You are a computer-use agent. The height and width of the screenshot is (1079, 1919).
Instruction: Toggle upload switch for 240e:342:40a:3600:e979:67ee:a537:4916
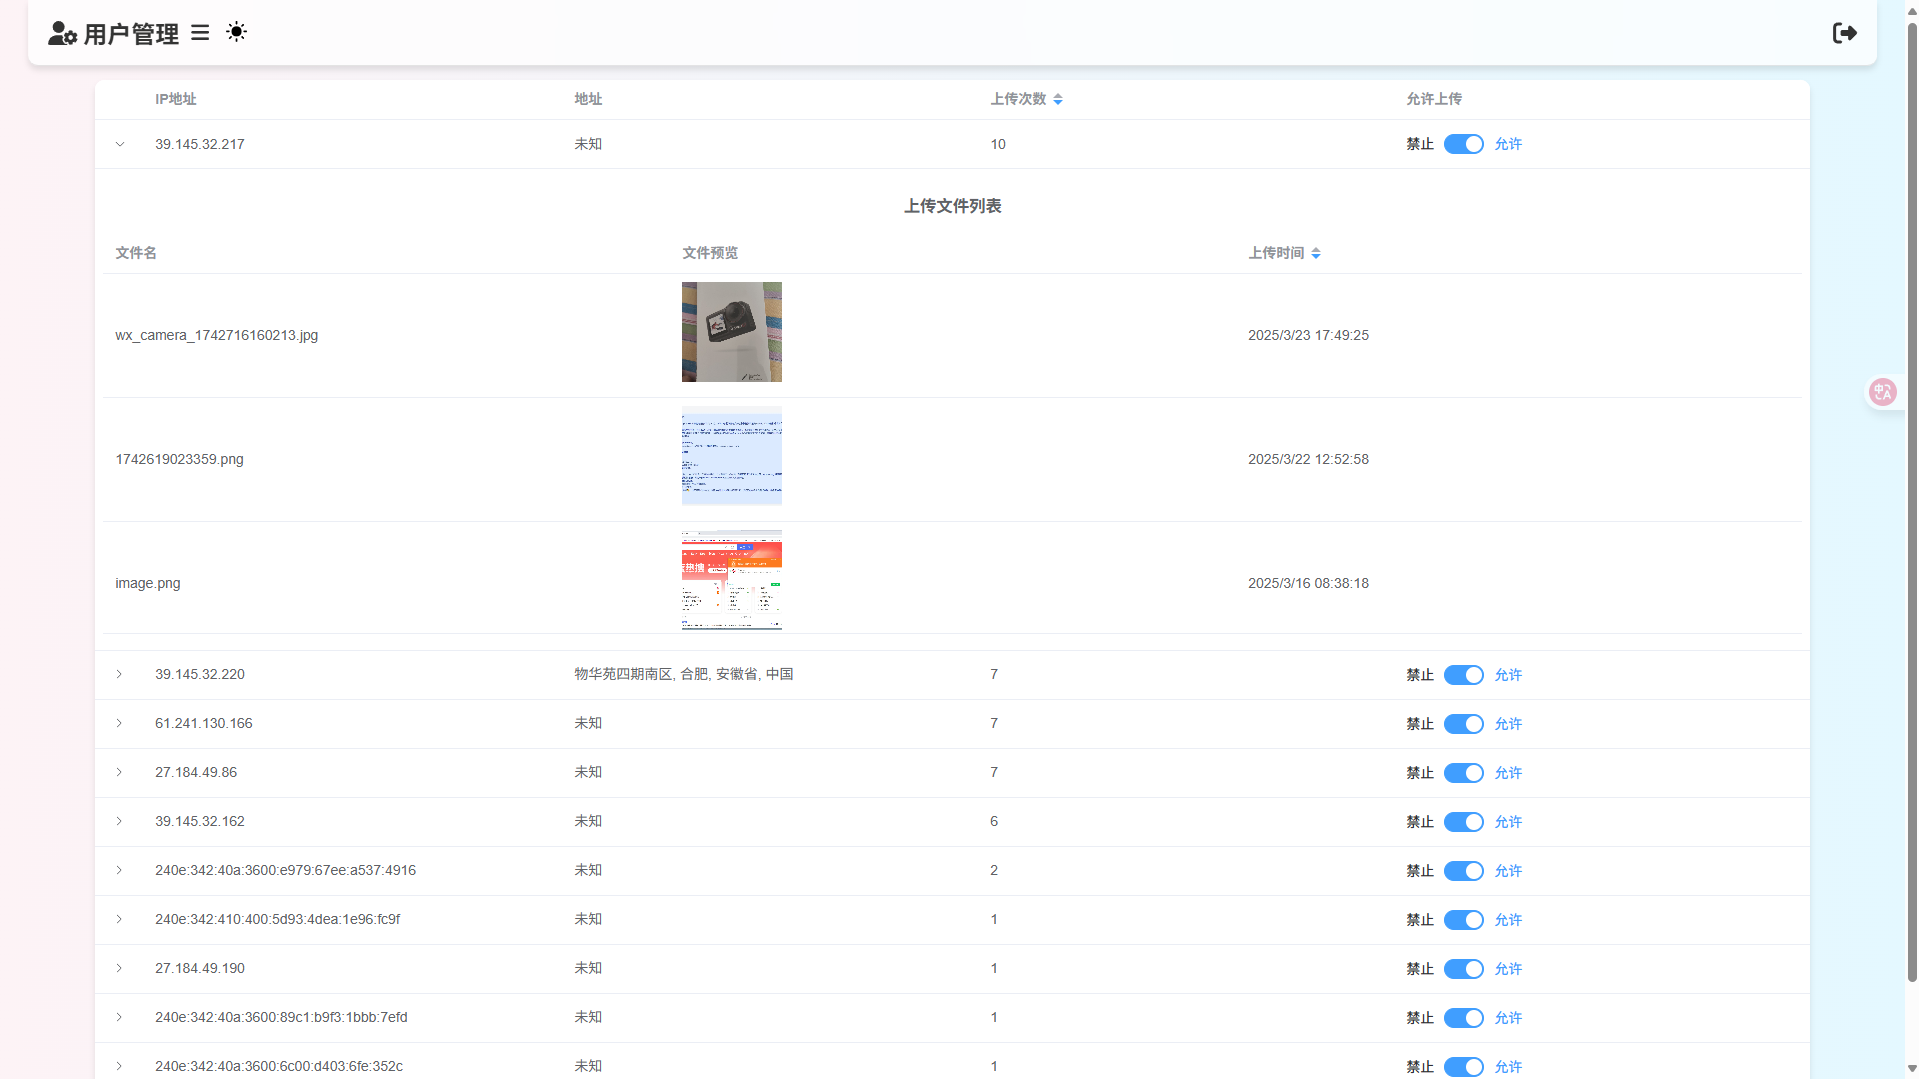click(1463, 871)
